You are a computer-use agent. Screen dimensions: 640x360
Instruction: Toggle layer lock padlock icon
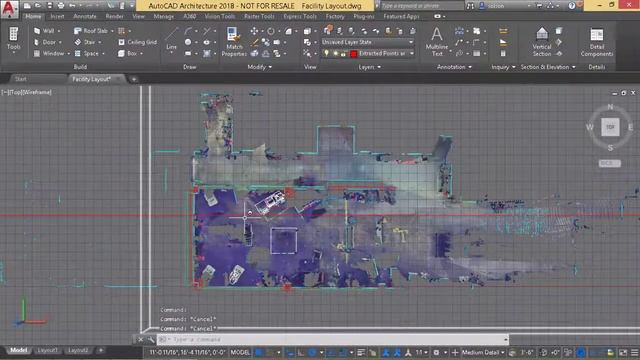(x=343, y=53)
